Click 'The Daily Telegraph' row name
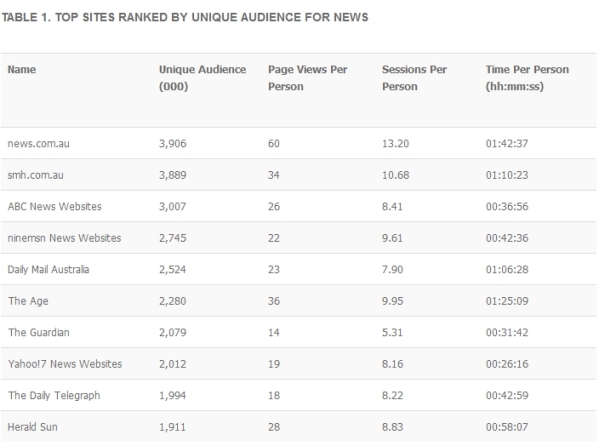Image resolution: width=600 pixels, height=446 pixels. point(54,396)
